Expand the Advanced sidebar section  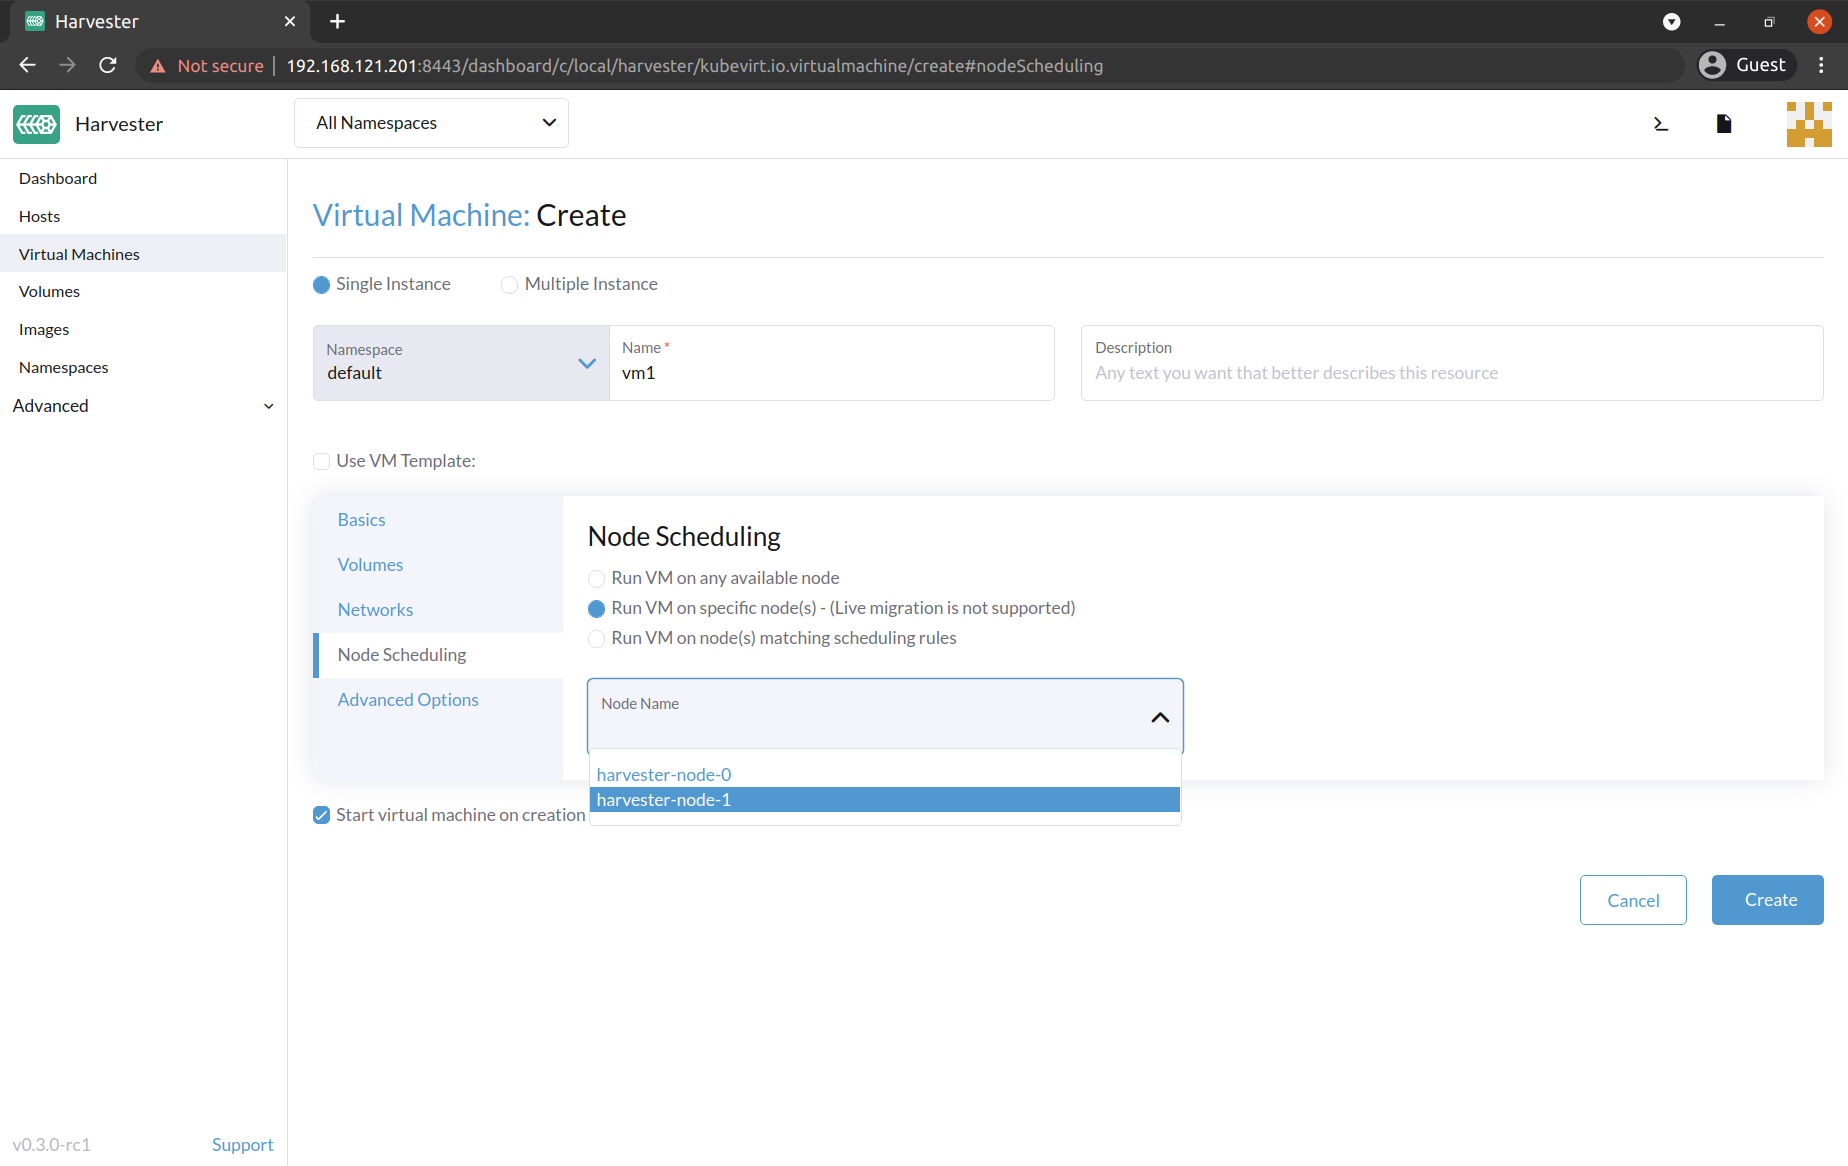tap(143, 406)
